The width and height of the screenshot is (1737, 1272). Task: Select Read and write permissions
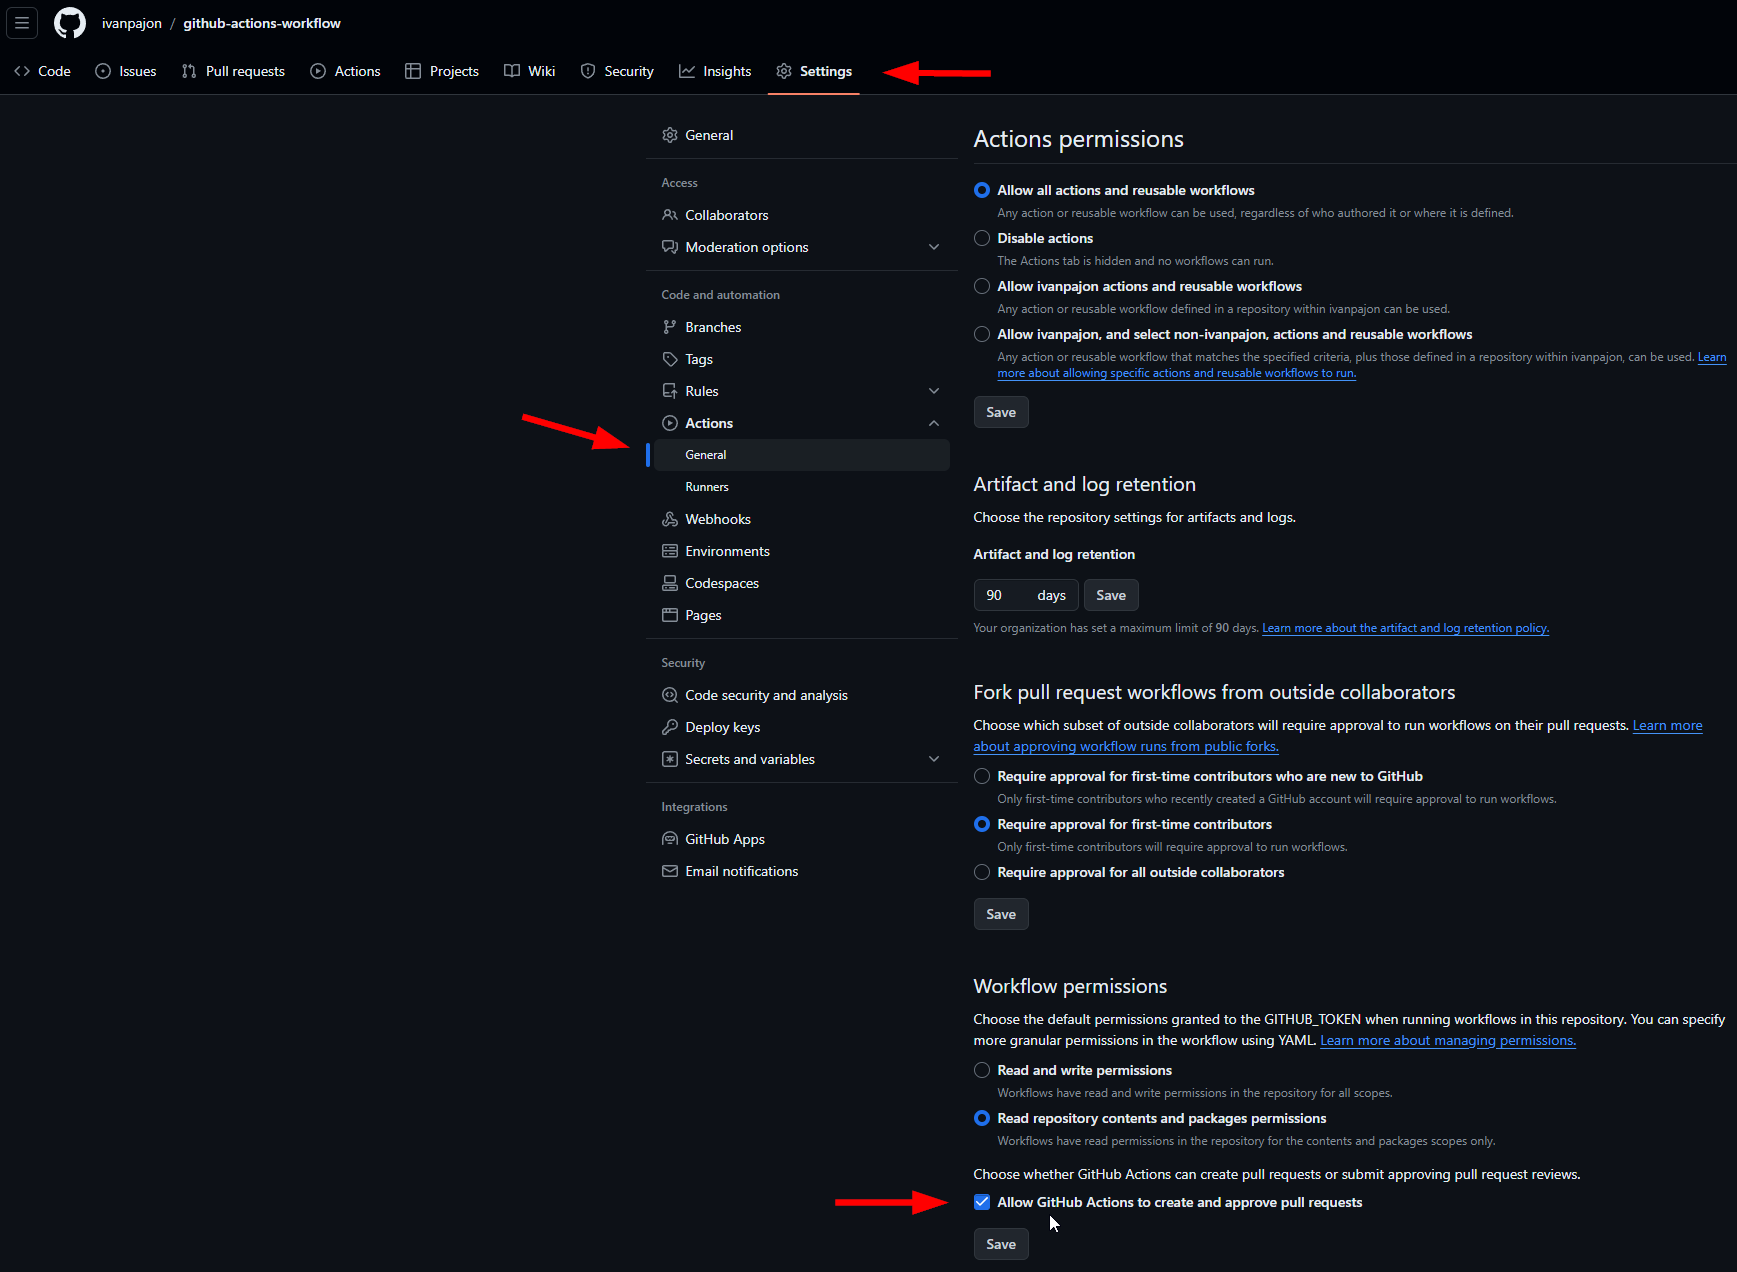(982, 1070)
